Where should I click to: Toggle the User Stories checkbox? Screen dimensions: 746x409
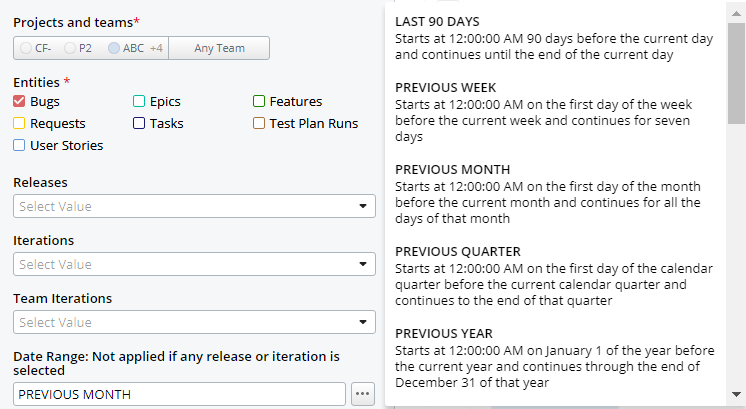(19, 146)
